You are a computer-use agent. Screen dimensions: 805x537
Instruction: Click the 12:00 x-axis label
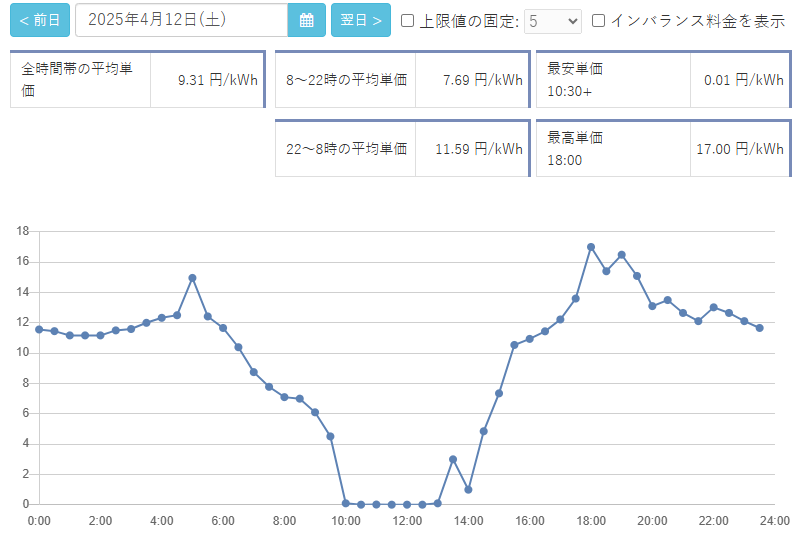(x=407, y=521)
